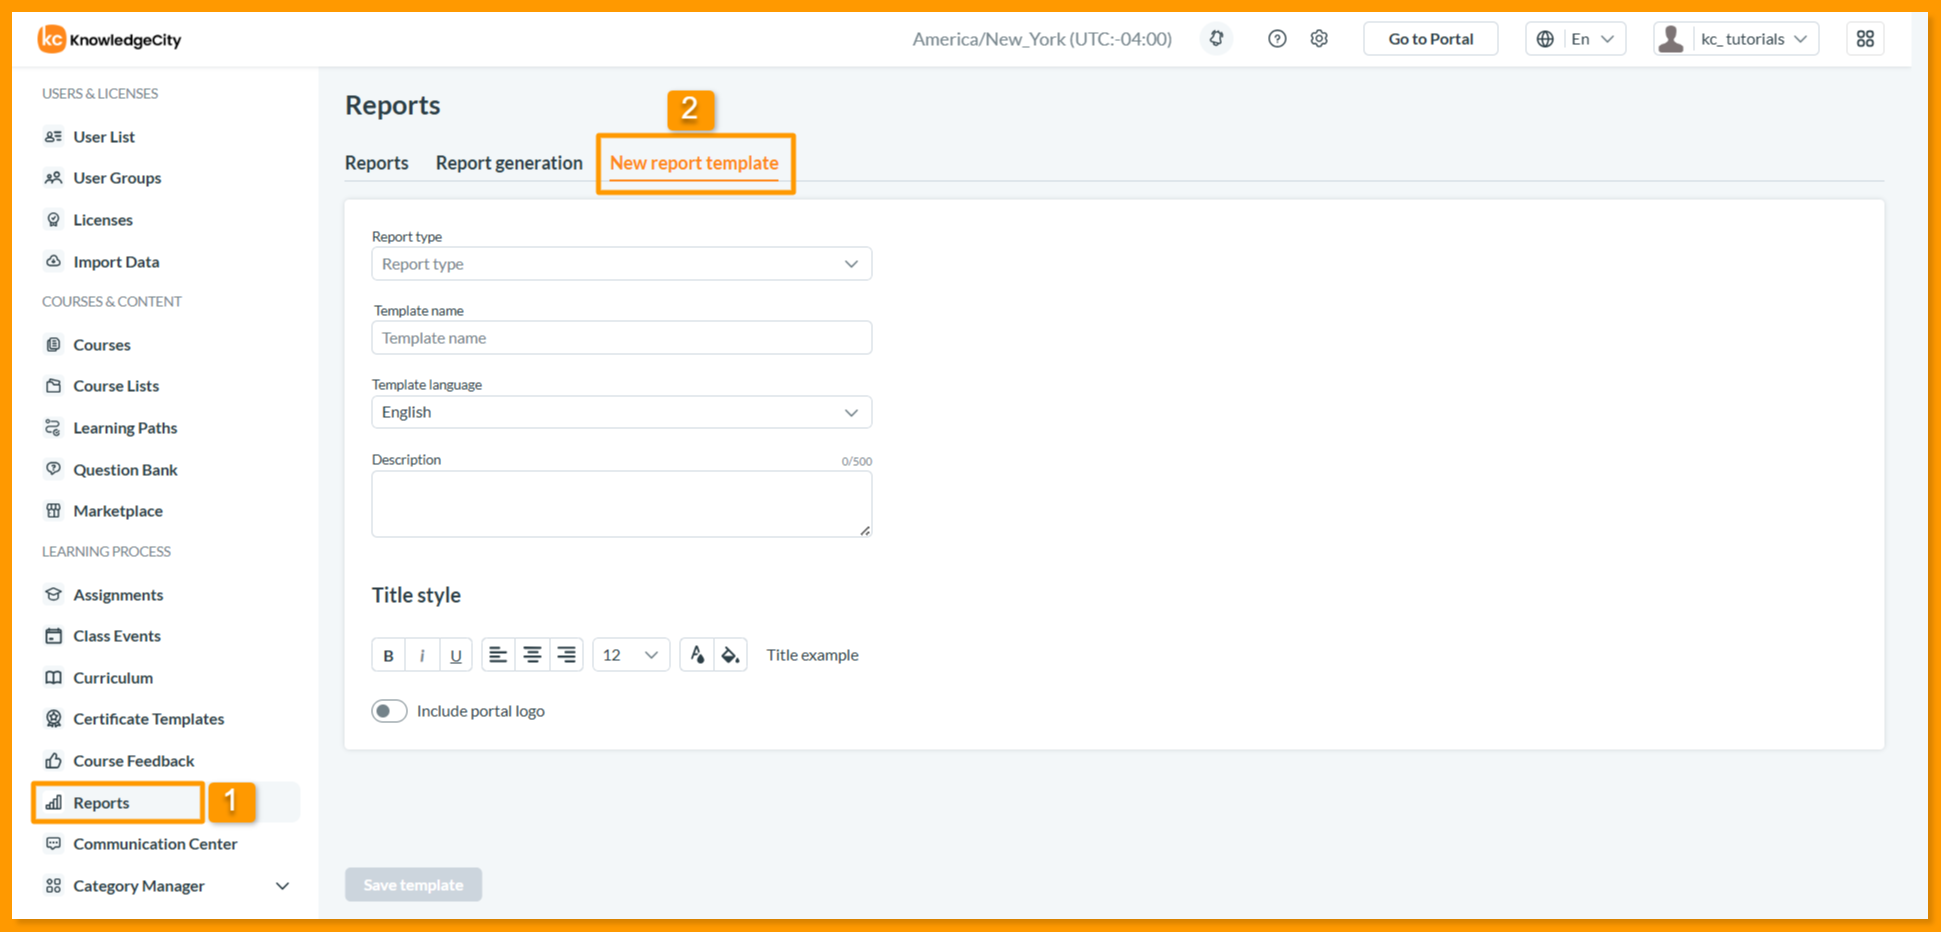Pick the title background fill color
This screenshot has width=1941, height=932.
[731, 655]
